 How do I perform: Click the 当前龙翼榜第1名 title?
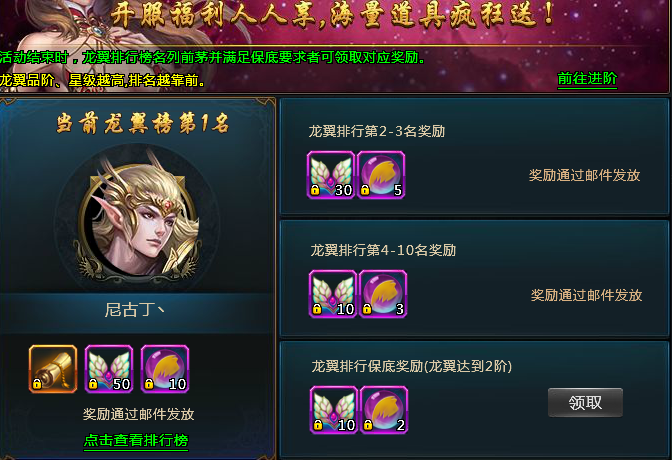pos(143,124)
